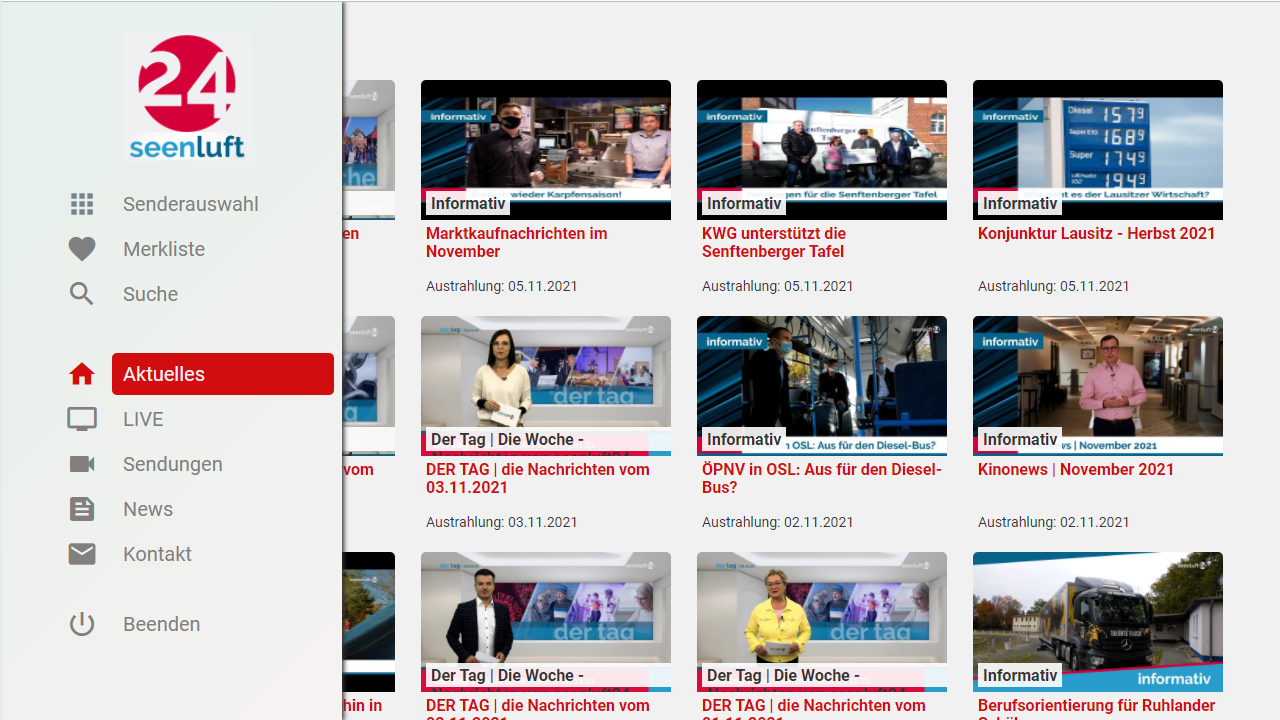Open the title 'Marktkaufnachrichten im November'

pyautogui.click(x=517, y=242)
